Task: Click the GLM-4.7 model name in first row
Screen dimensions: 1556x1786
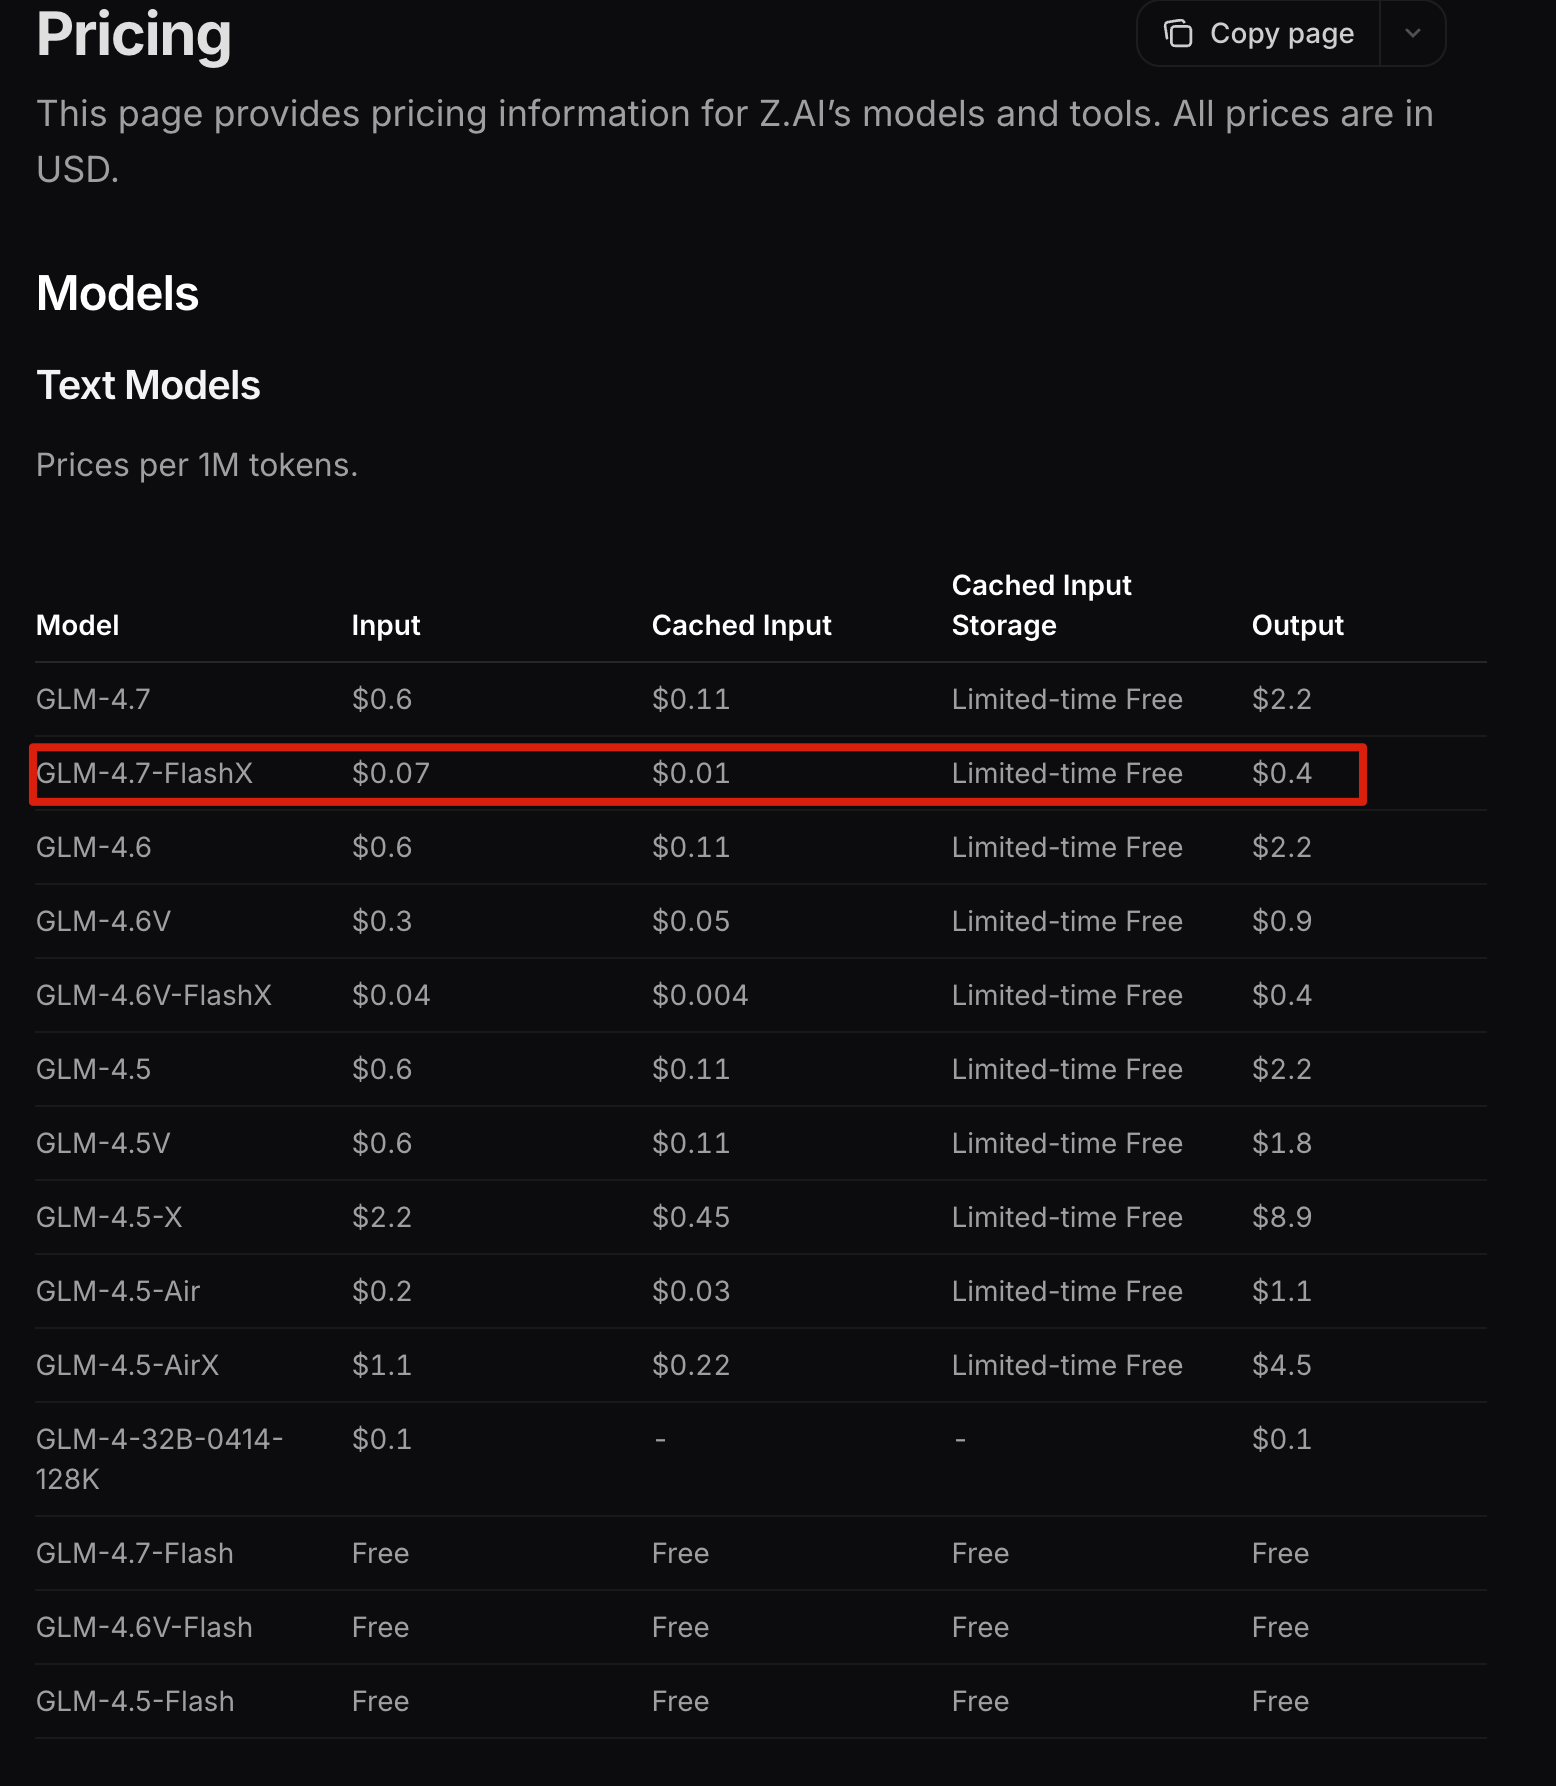Action: click(93, 700)
